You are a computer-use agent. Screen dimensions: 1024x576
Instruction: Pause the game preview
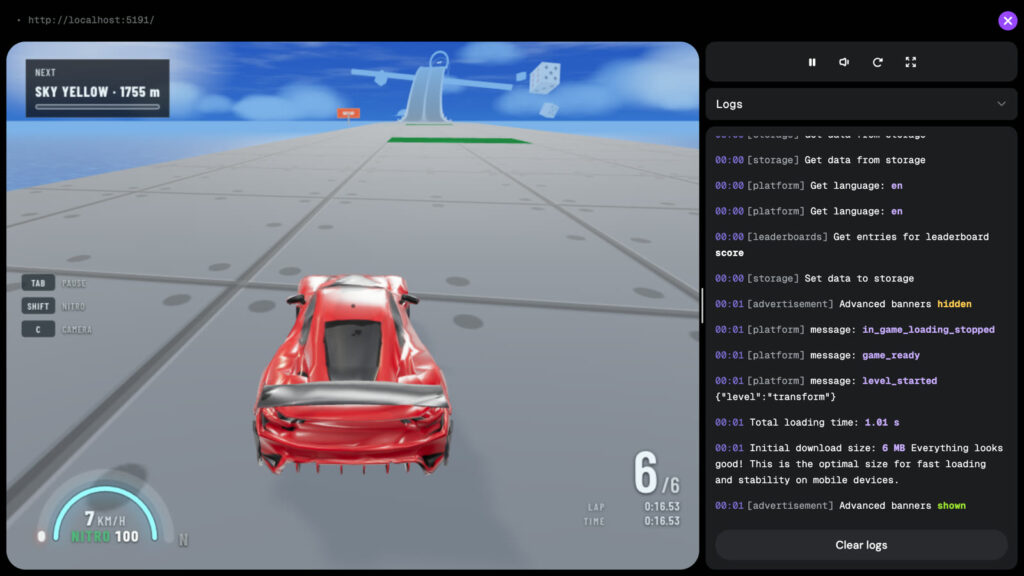[x=812, y=62]
